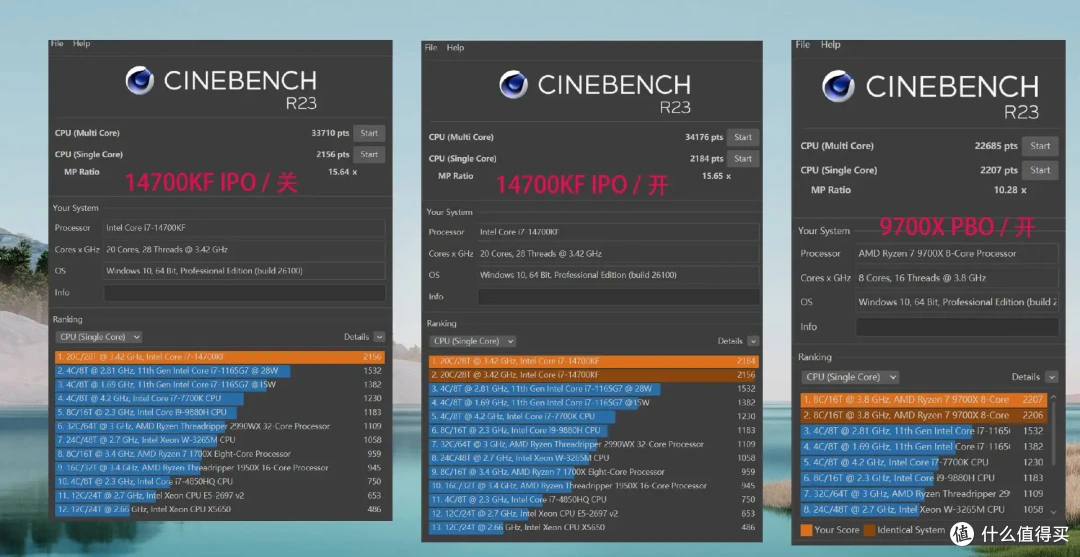Open CPU (Single Core) ranking dropdown, 9700X window
Screen dimensions: 1080x557
click(850, 377)
